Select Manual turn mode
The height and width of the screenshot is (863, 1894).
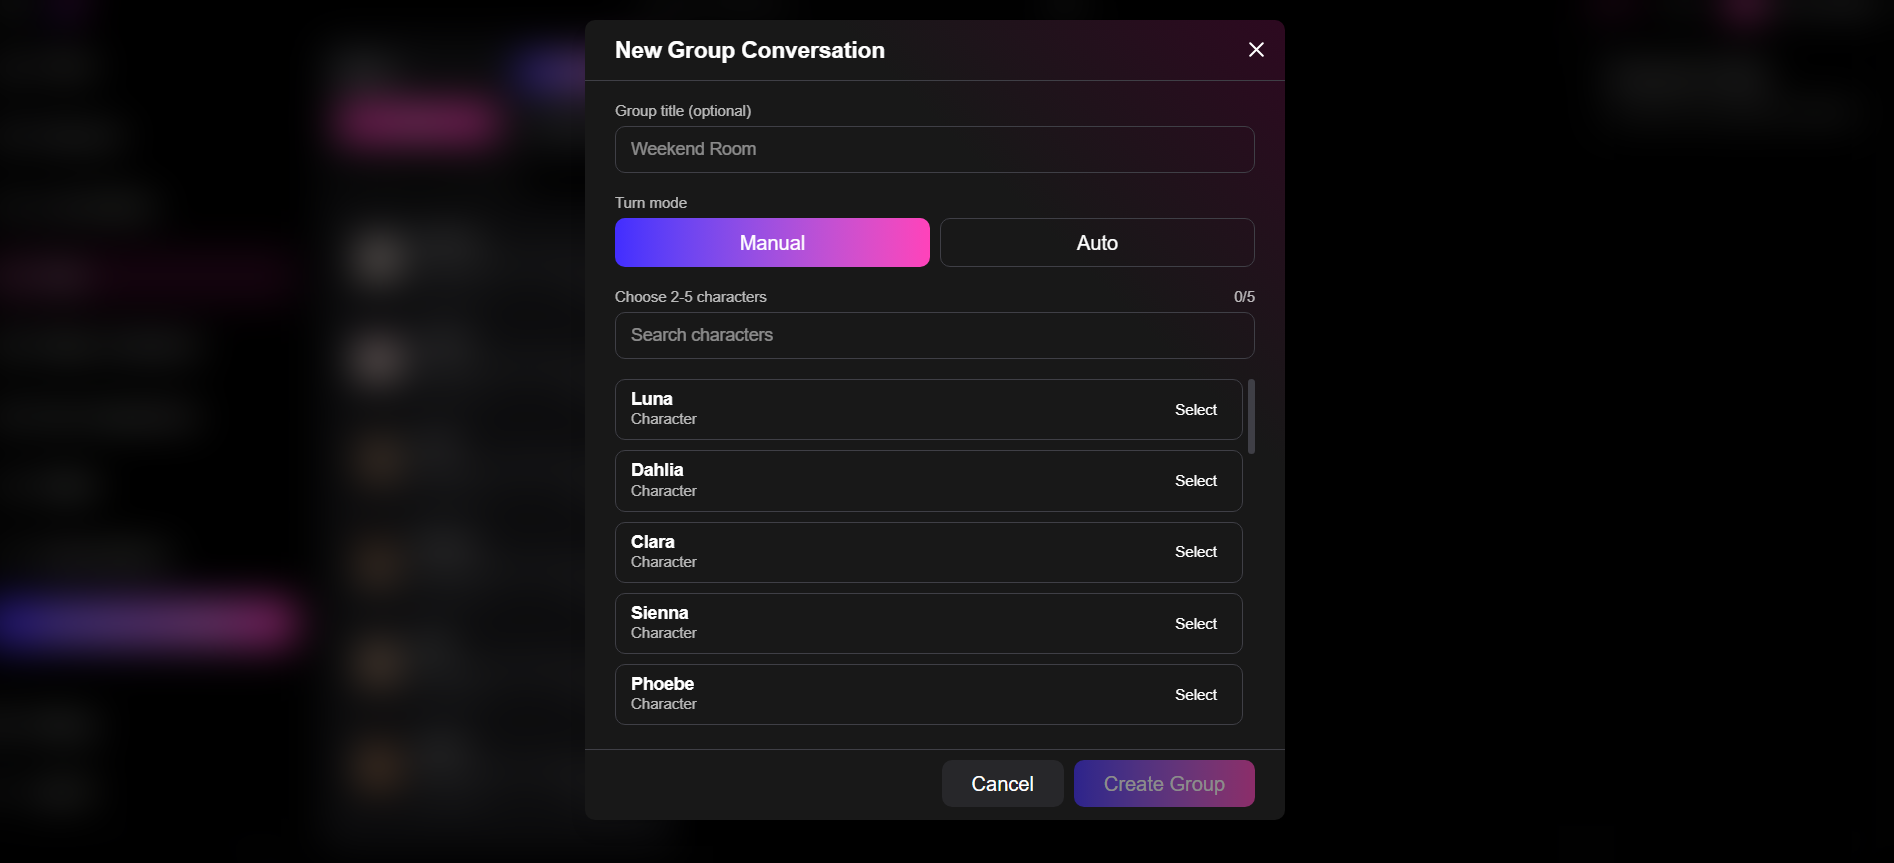pyautogui.click(x=772, y=243)
